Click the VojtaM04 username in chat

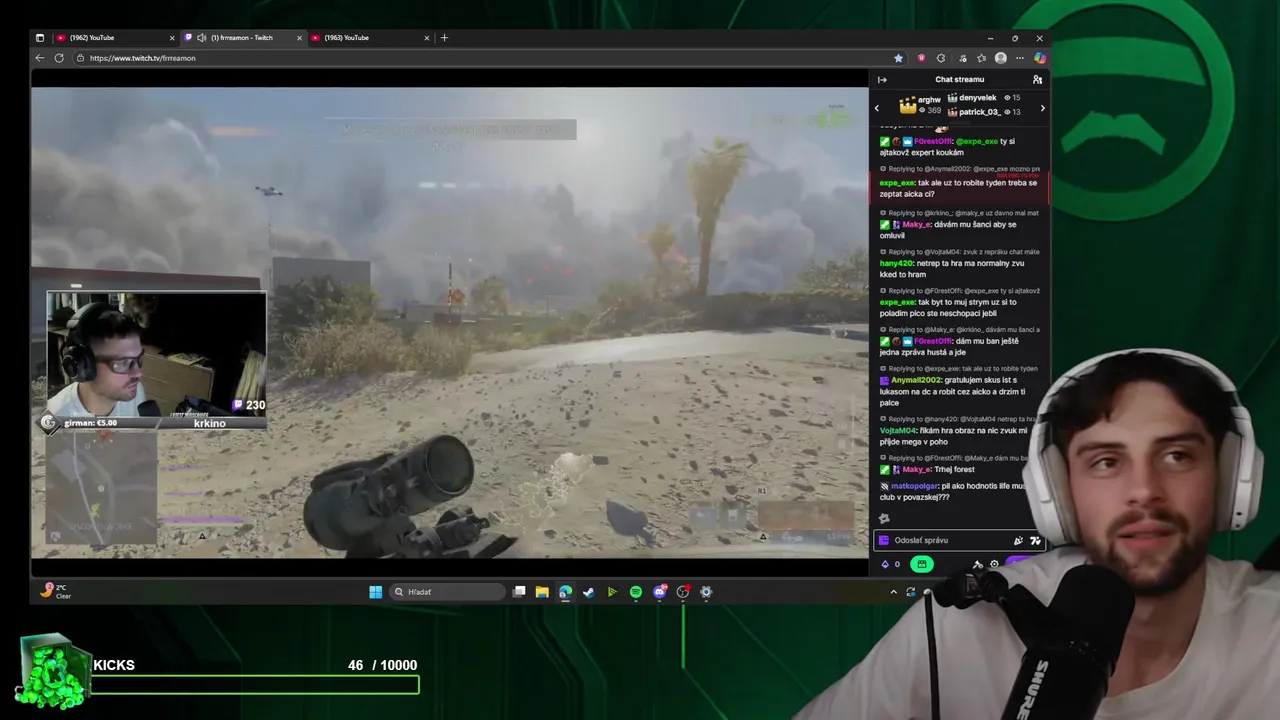[898, 430]
